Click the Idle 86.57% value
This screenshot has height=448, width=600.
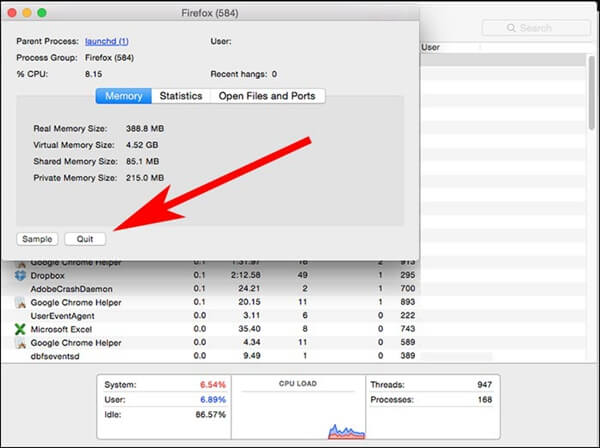click(x=210, y=415)
